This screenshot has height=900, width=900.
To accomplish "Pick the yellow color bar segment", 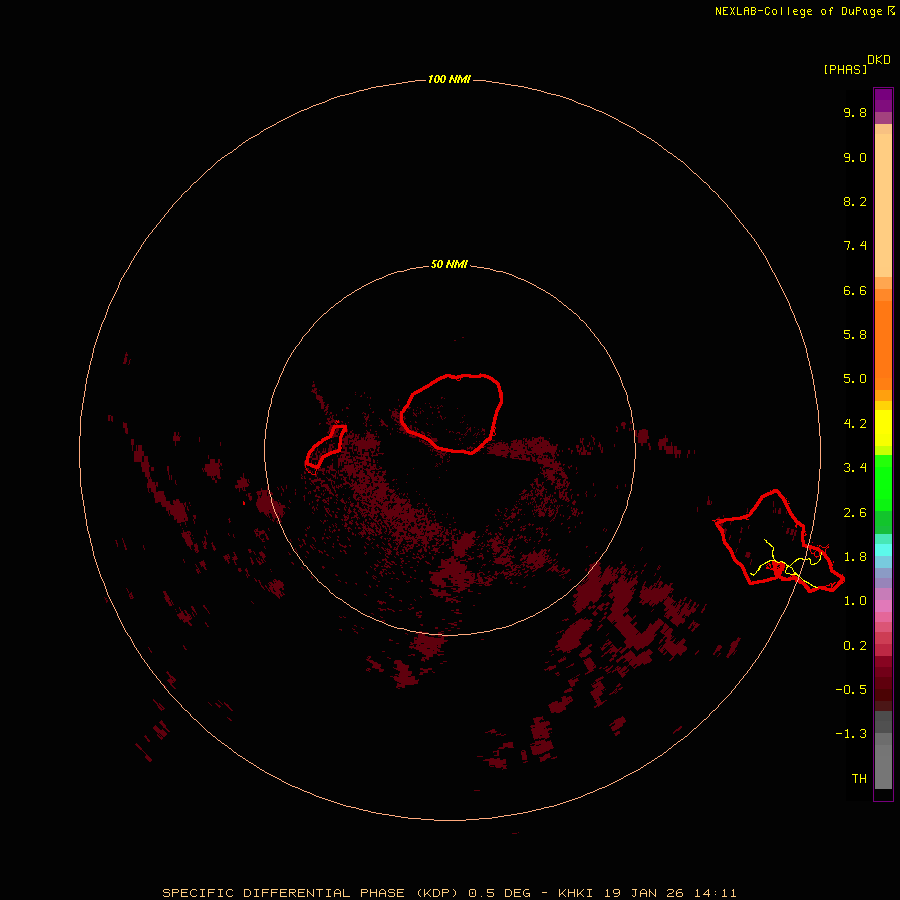I will [883, 428].
